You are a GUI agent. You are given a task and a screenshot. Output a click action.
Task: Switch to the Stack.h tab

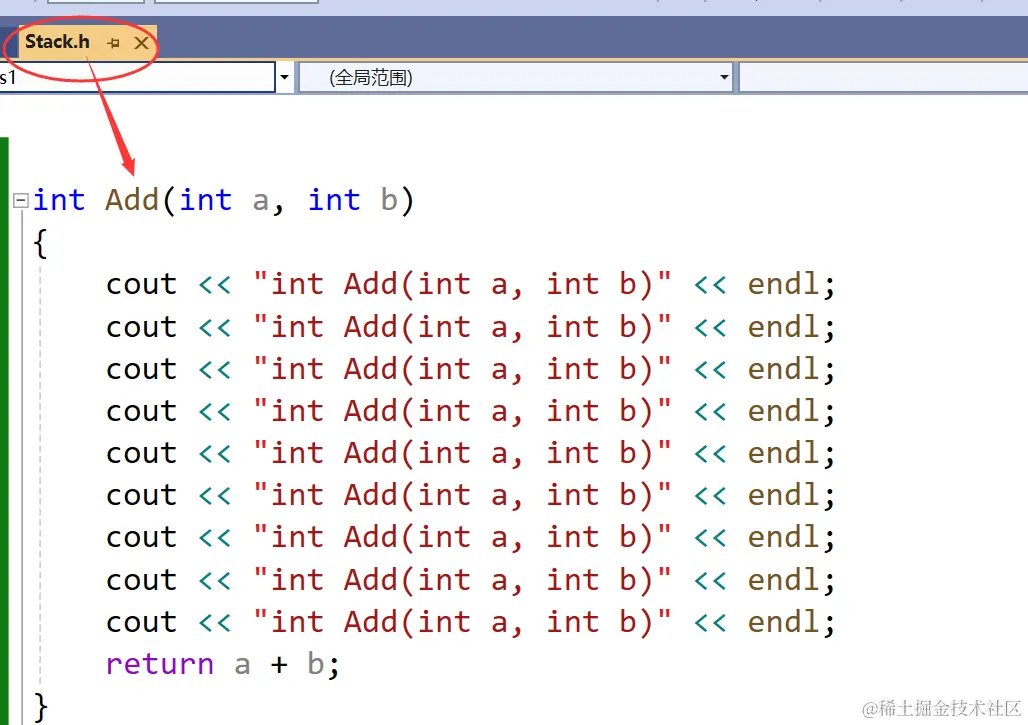click(57, 42)
